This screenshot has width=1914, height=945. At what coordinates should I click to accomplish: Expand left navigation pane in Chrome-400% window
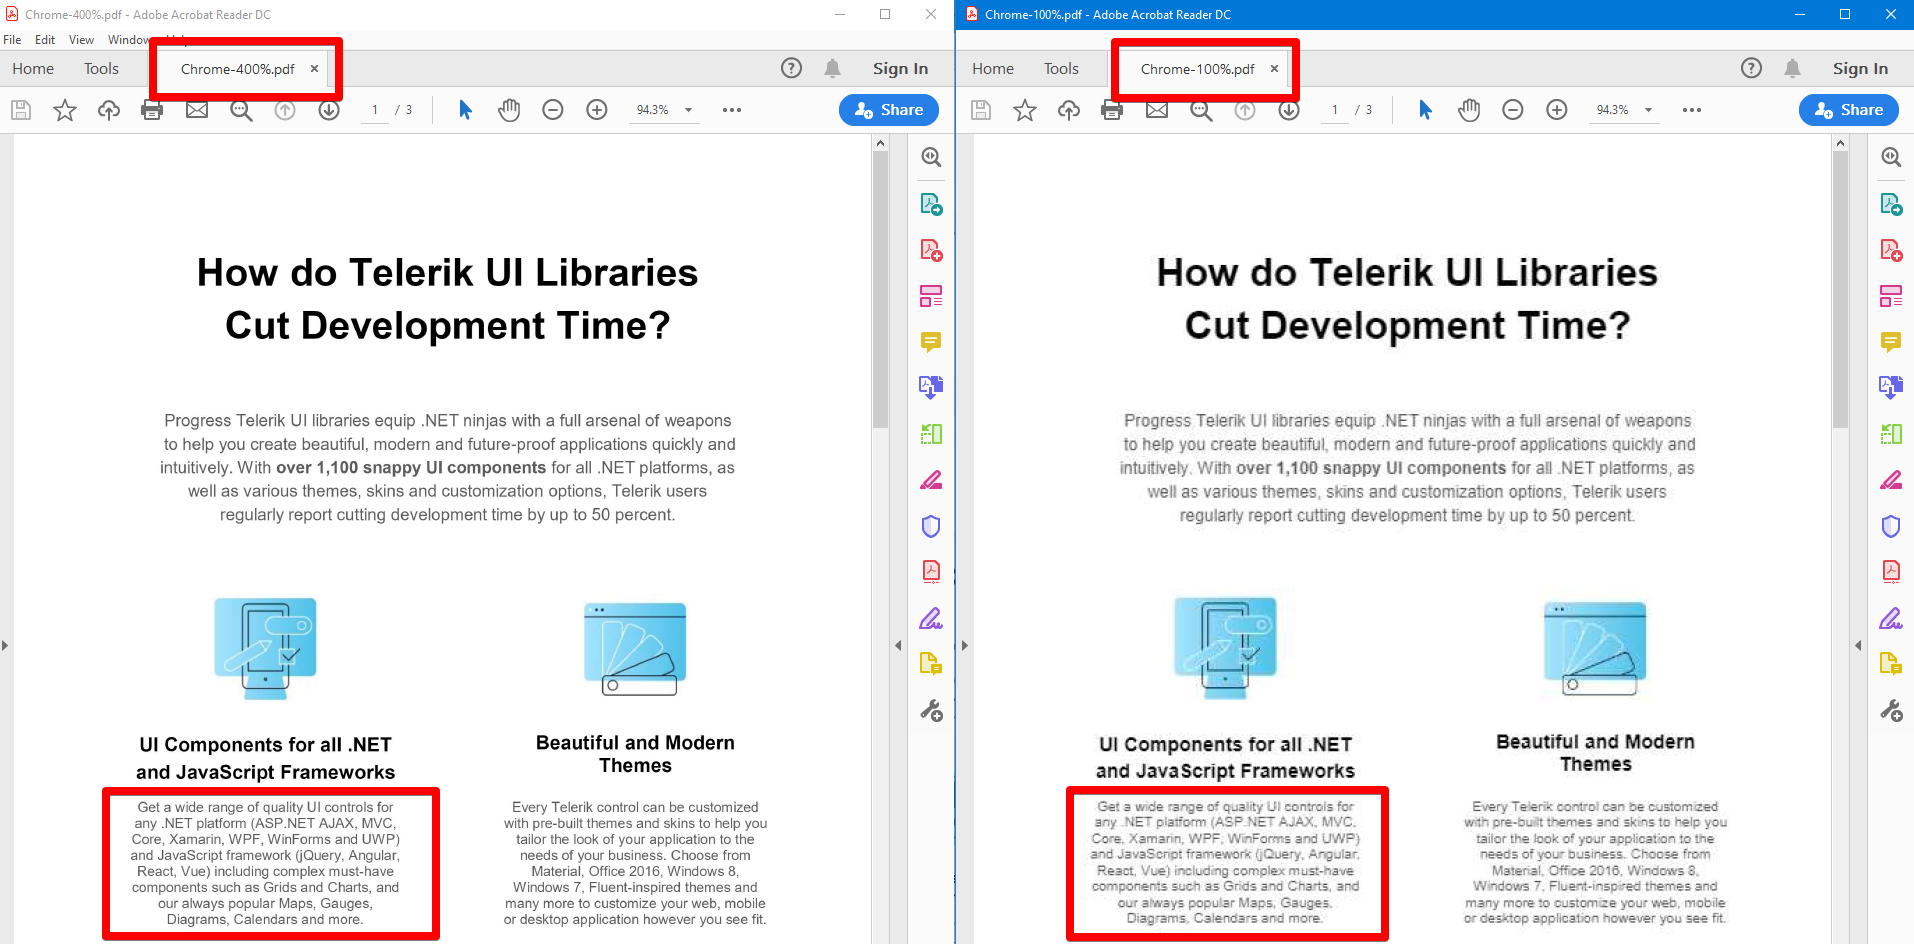[5, 646]
